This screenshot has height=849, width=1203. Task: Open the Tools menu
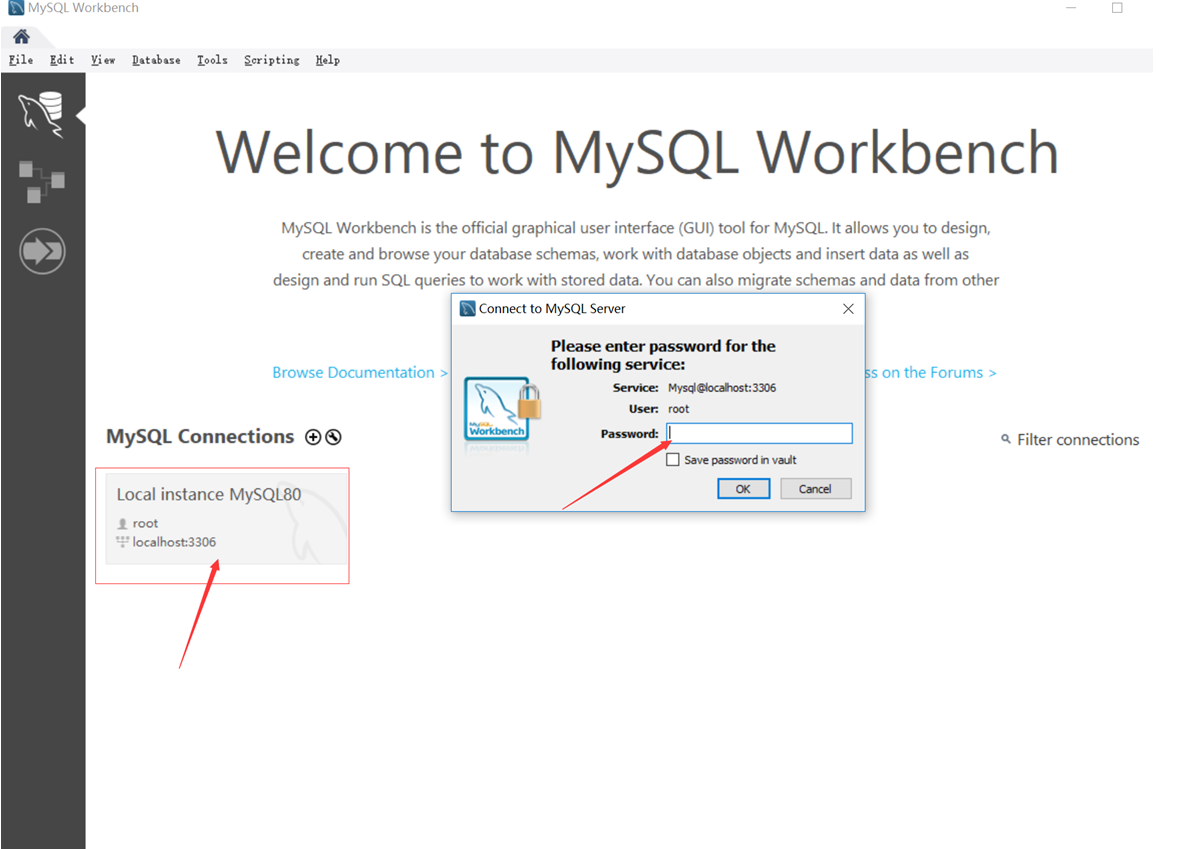pyautogui.click(x=212, y=60)
